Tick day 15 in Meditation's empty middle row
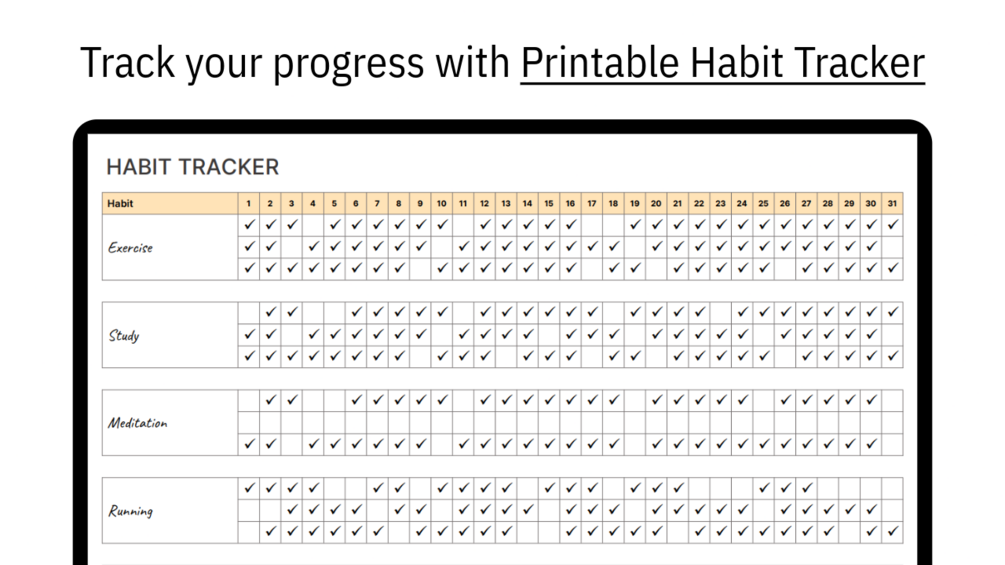Viewport: 1005px width, 565px height. click(x=549, y=422)
